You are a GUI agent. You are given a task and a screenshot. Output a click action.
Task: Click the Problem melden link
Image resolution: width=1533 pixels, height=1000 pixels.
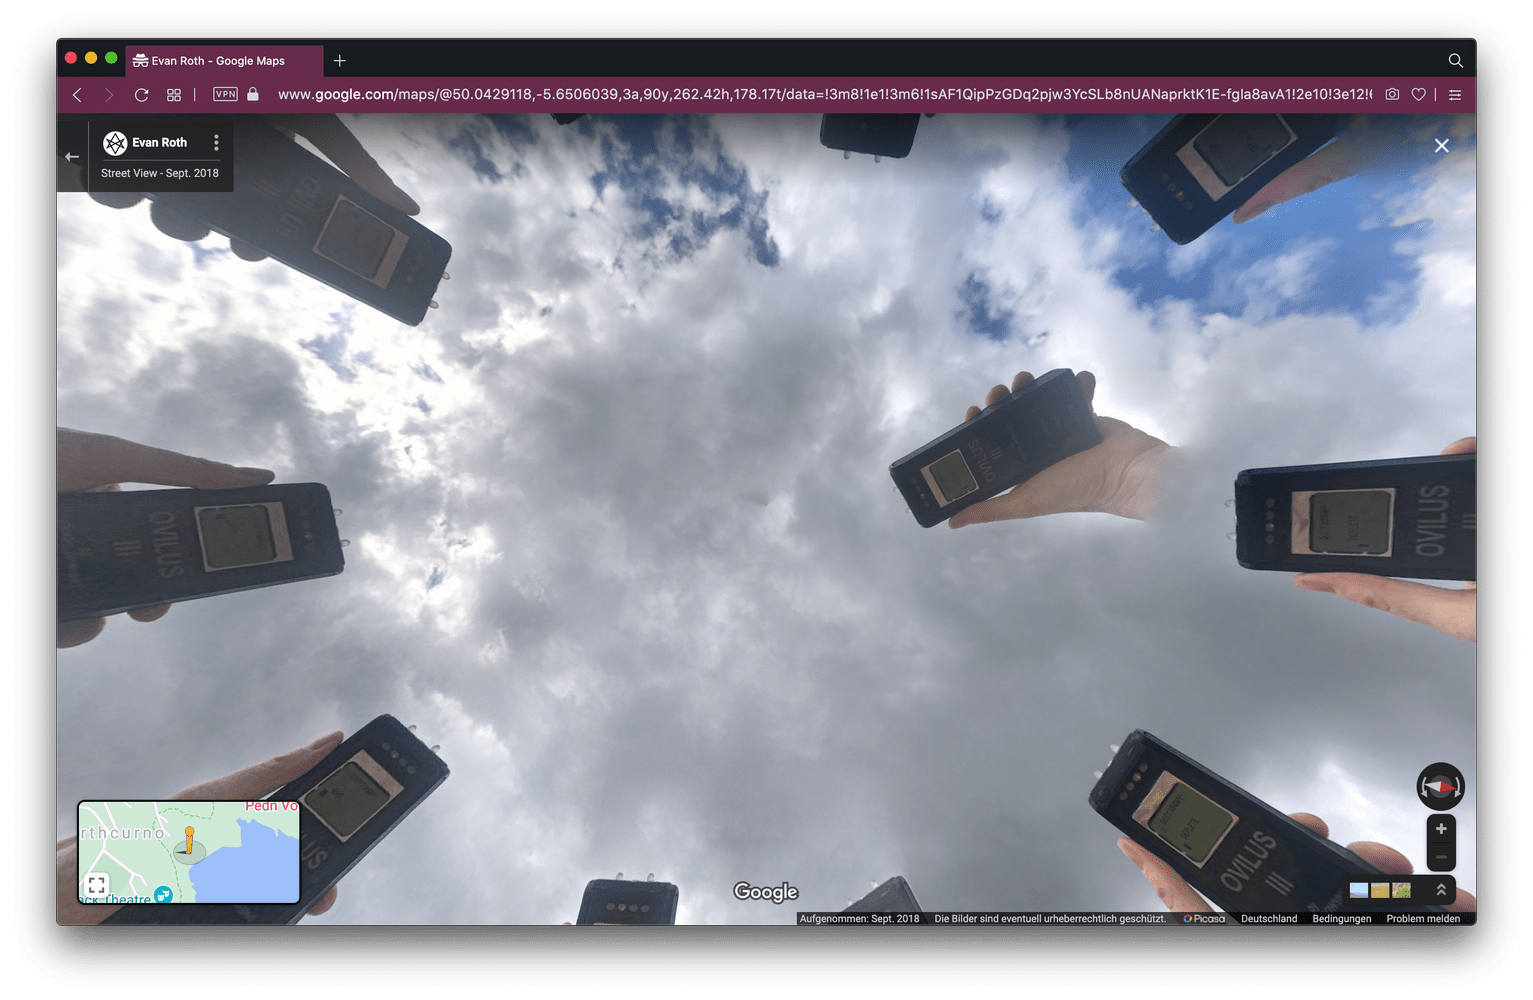[x=1422, y=918]
